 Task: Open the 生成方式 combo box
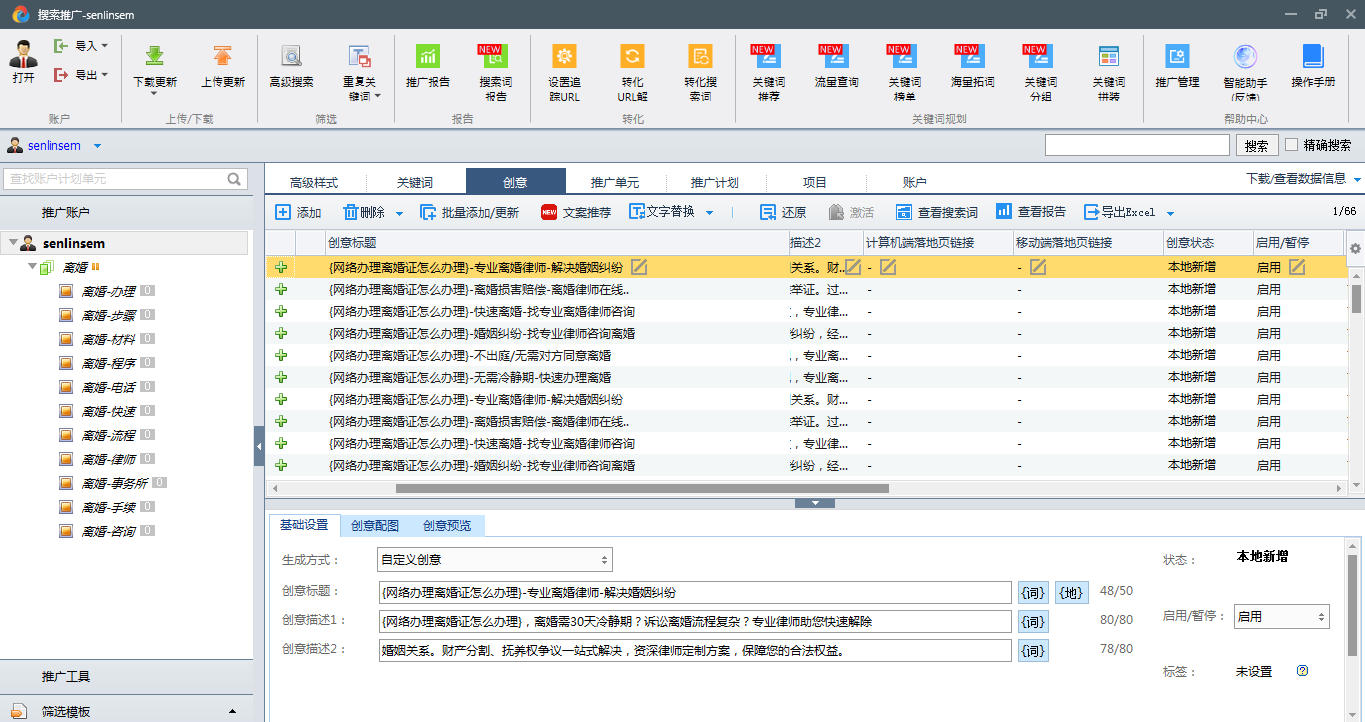pyautogui.click(x=494, y=560)
